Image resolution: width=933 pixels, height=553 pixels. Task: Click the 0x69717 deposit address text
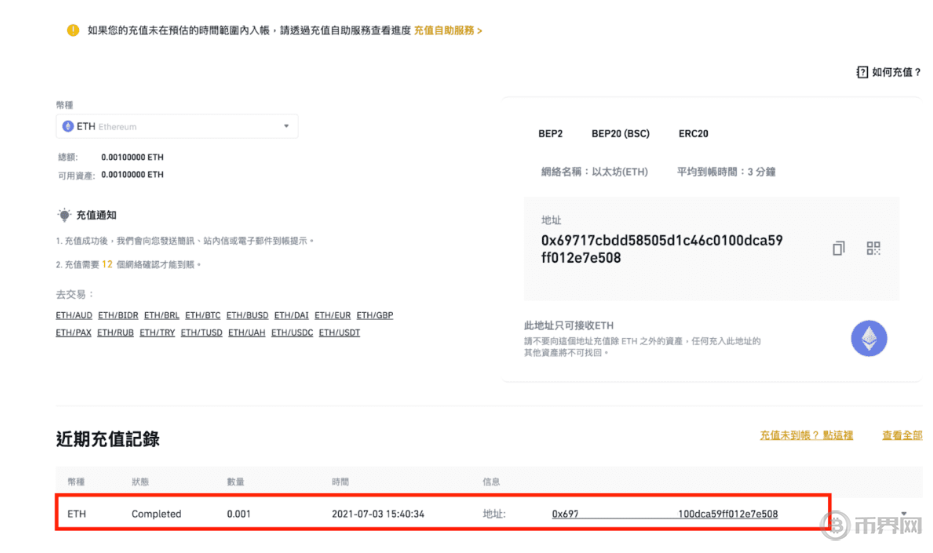click(x=661, y=249)
